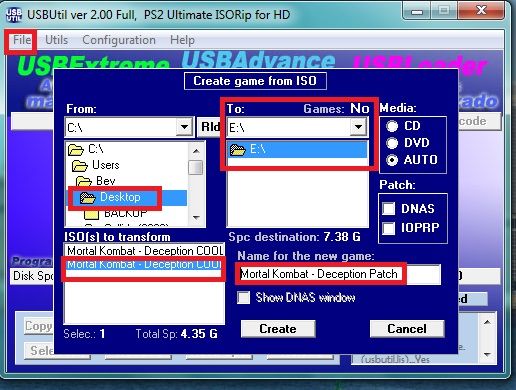Select the Bev folder in tree
Screen dimensions: 516x390
[x=106, y=181]
